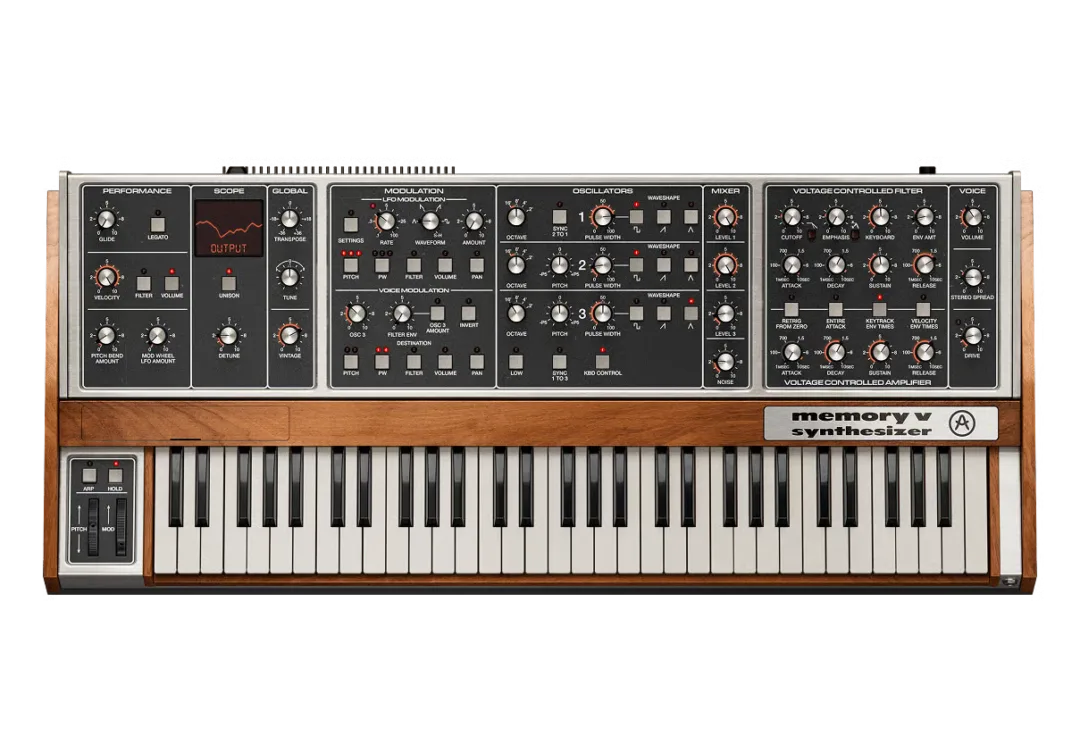Image resolution: width=1080 pixels, height=753 pixels.
Task: Toggle Sync 1 to 3 button
Action: coord(559,362)
